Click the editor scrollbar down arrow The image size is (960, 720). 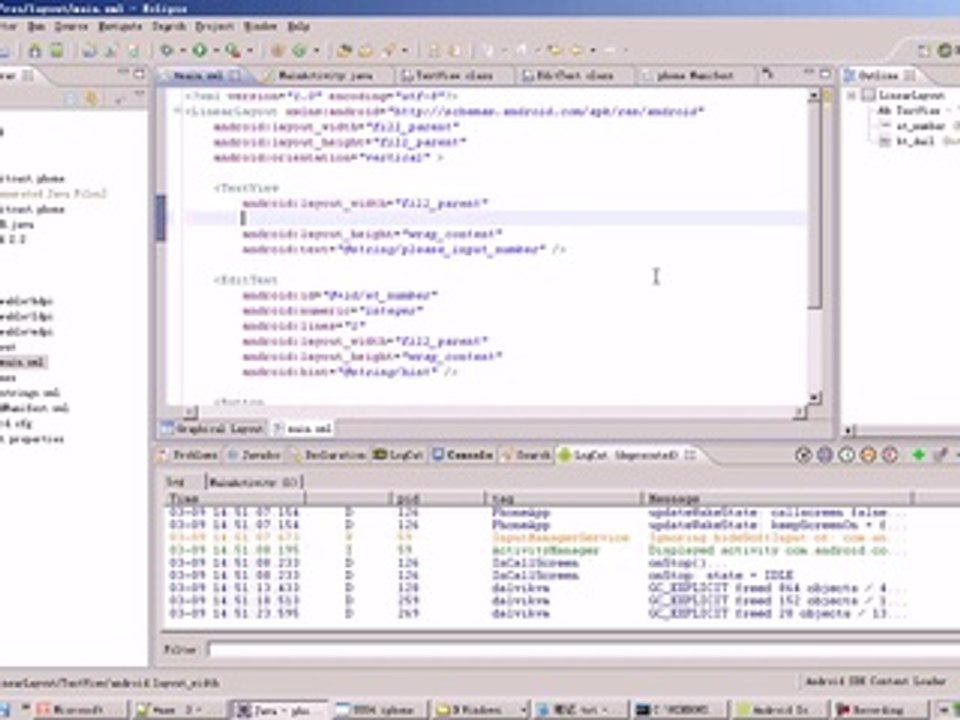[x=814, y=397]
